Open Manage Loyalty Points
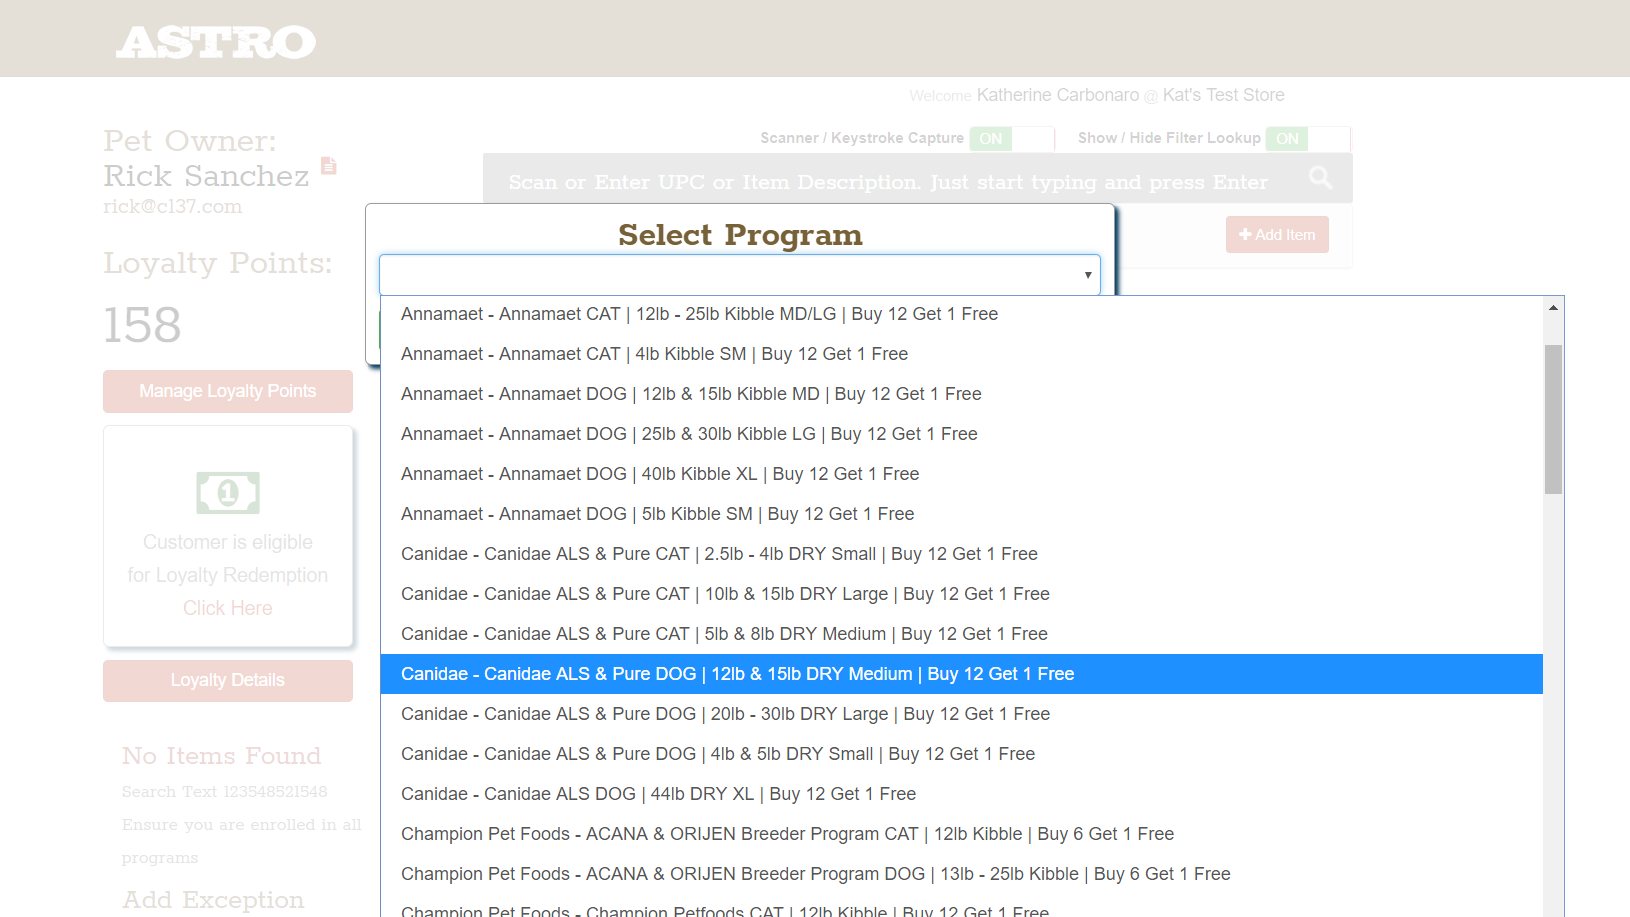This screenshot has width=1630, height=917. [x=228, y=391]
